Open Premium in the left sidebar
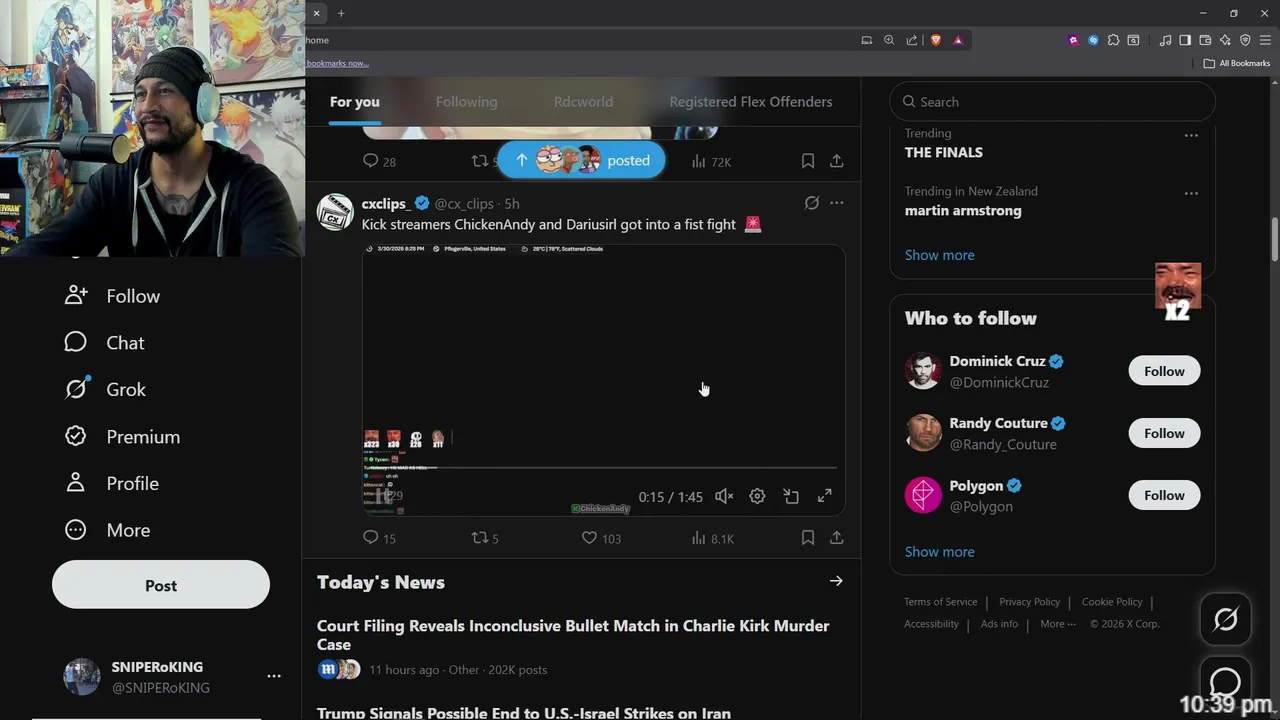This screenshot has width=1280, height=720. (x=122, y=437)
